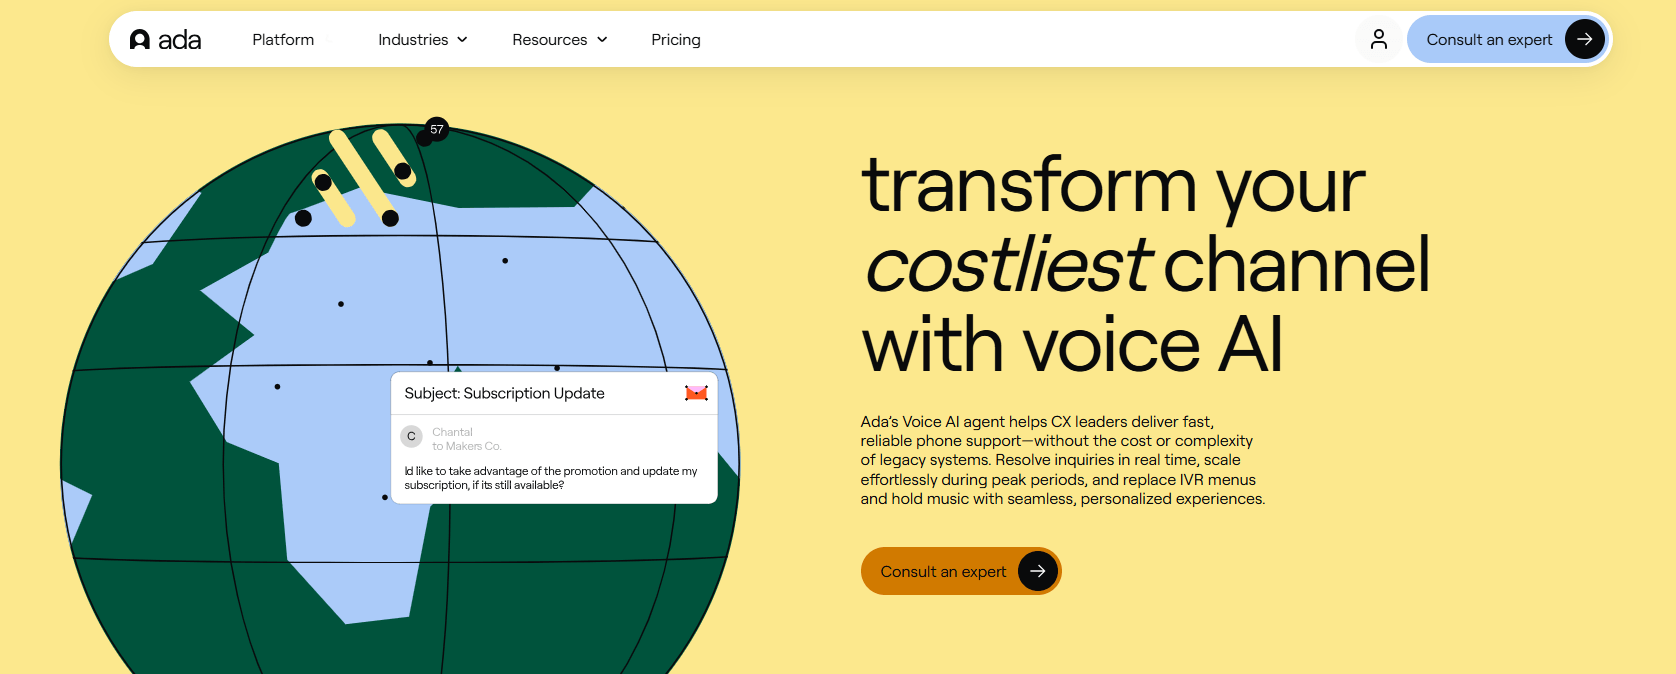Expand the Industries dropdown
Viewport: 1676px width, 674px height.
click(423, 40)
